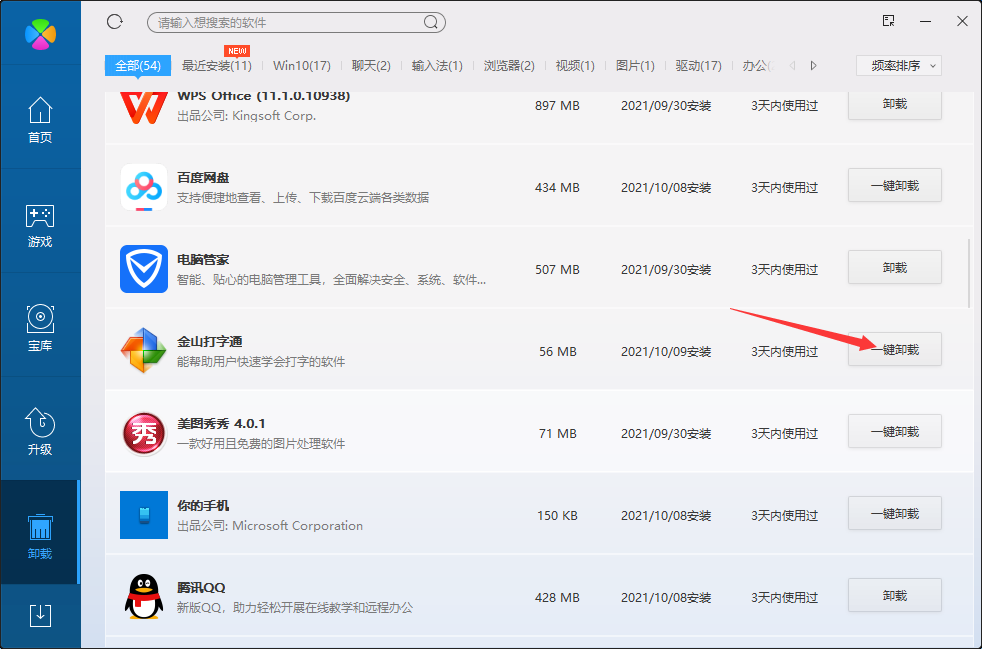Click the 56 MB size value
The image size is (982, 649).
pyautogui.click(x=558, y=351)
